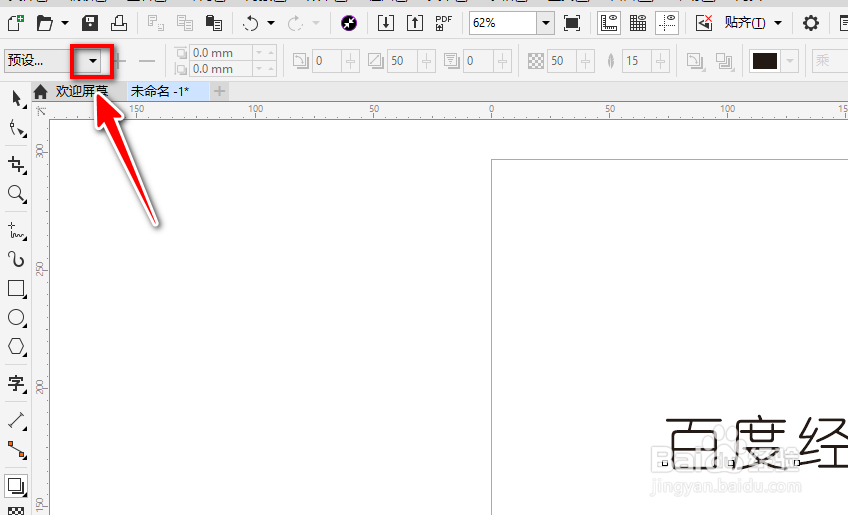Select the 字 Text tool
Screen dimensions: 848x515
[x=17, y=383]
